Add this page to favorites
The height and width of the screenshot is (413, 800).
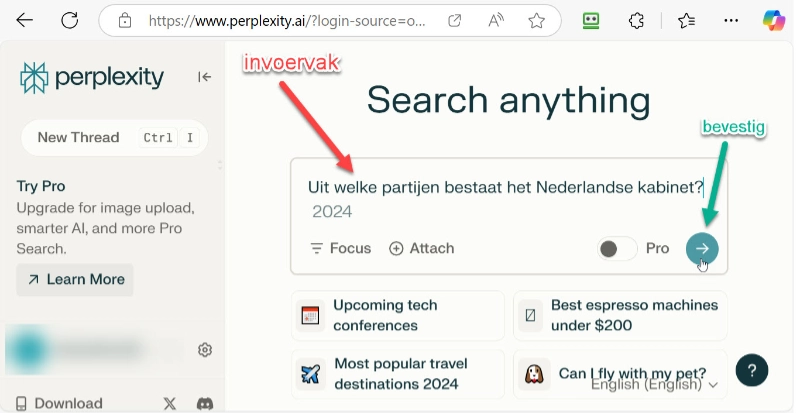(536, 20)
